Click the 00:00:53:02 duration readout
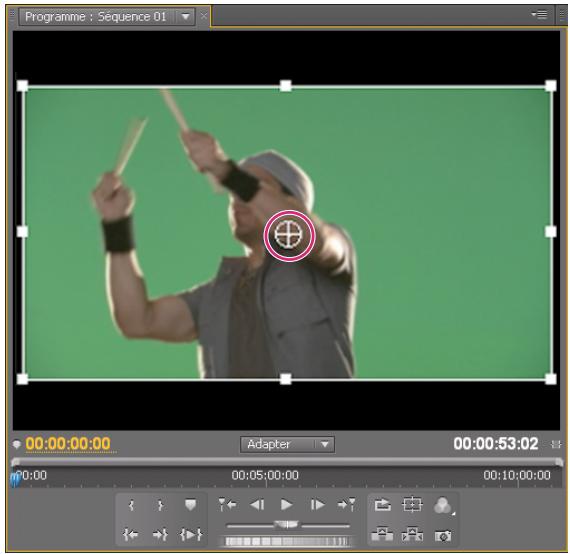This screenshot has height=554, width=570. 495,444
